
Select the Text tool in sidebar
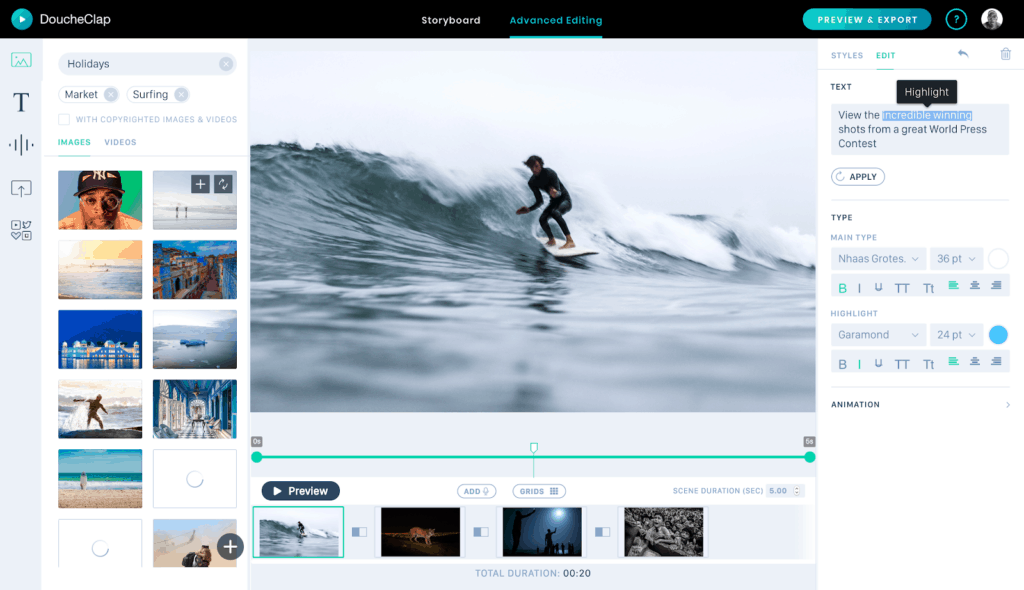point(21,102)
